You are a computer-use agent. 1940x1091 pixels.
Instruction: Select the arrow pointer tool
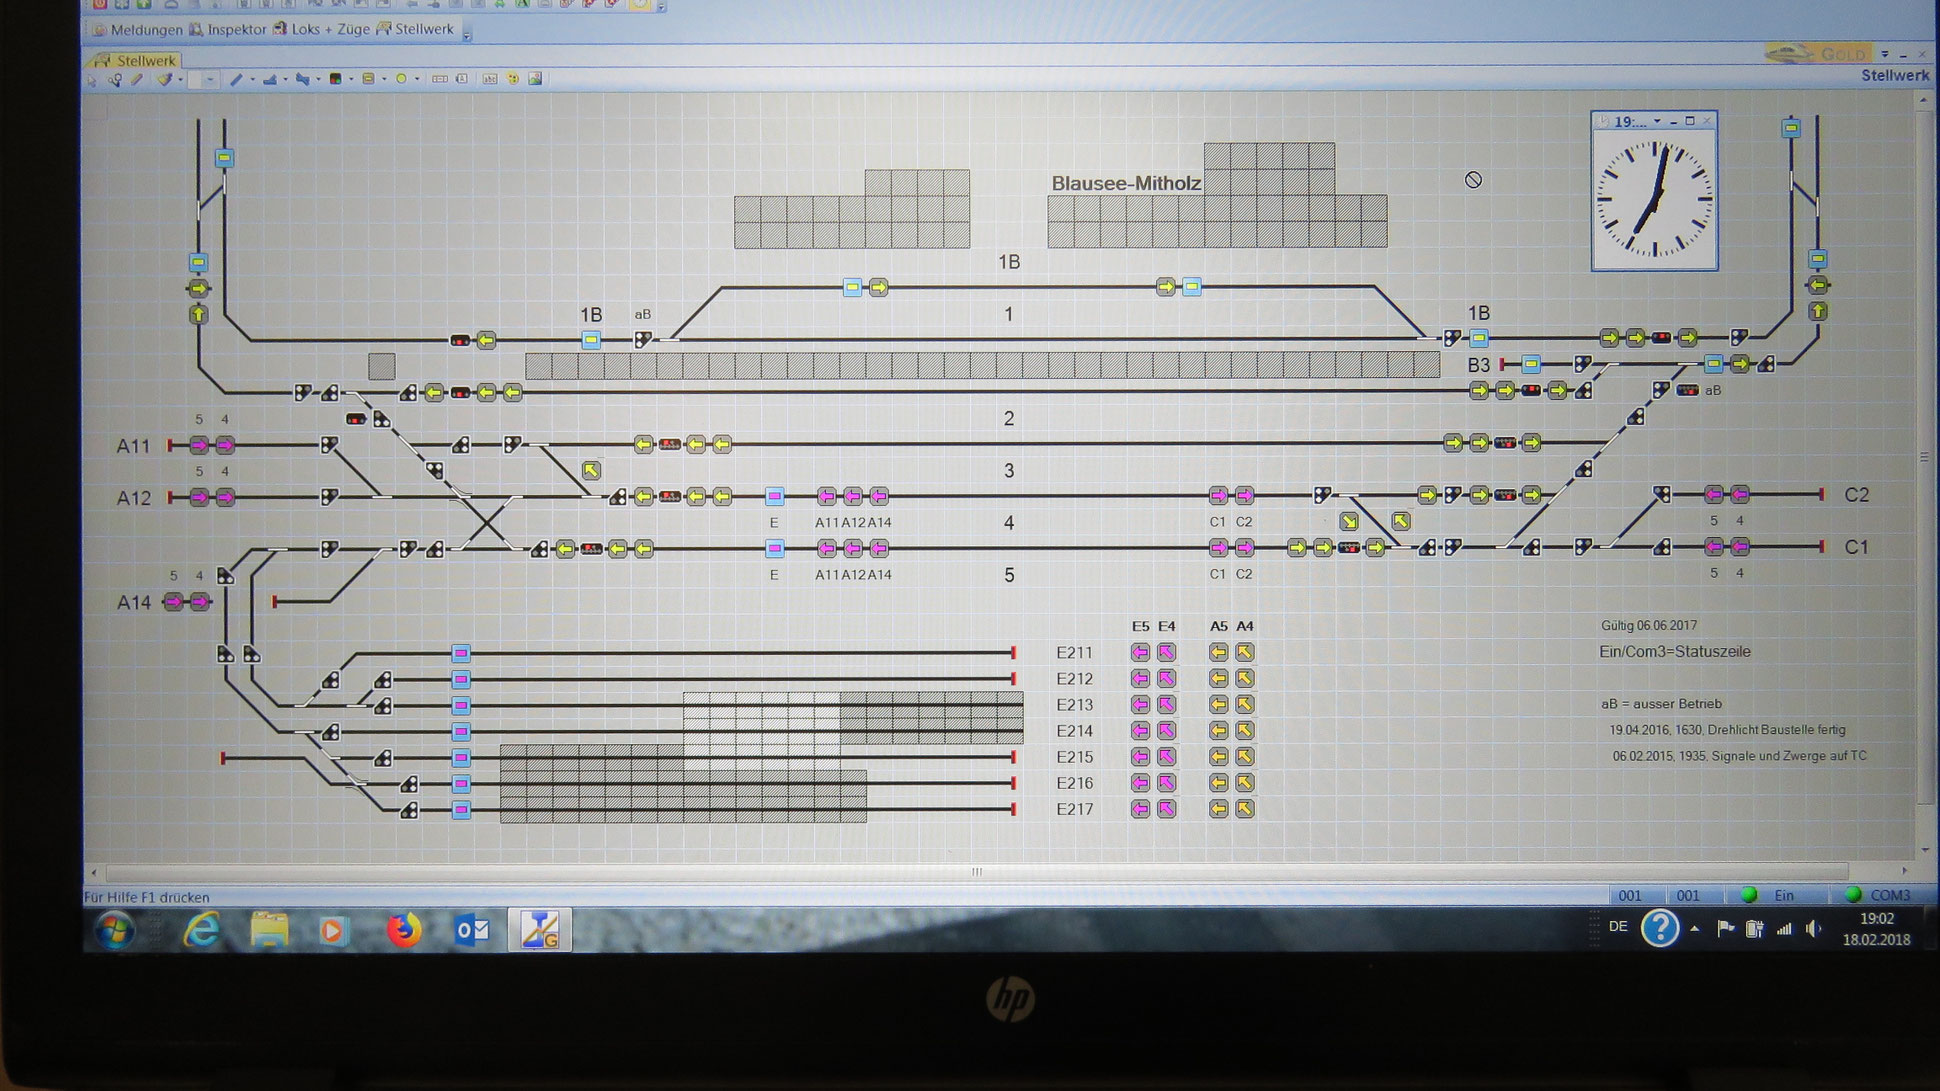tap(92, 81)
